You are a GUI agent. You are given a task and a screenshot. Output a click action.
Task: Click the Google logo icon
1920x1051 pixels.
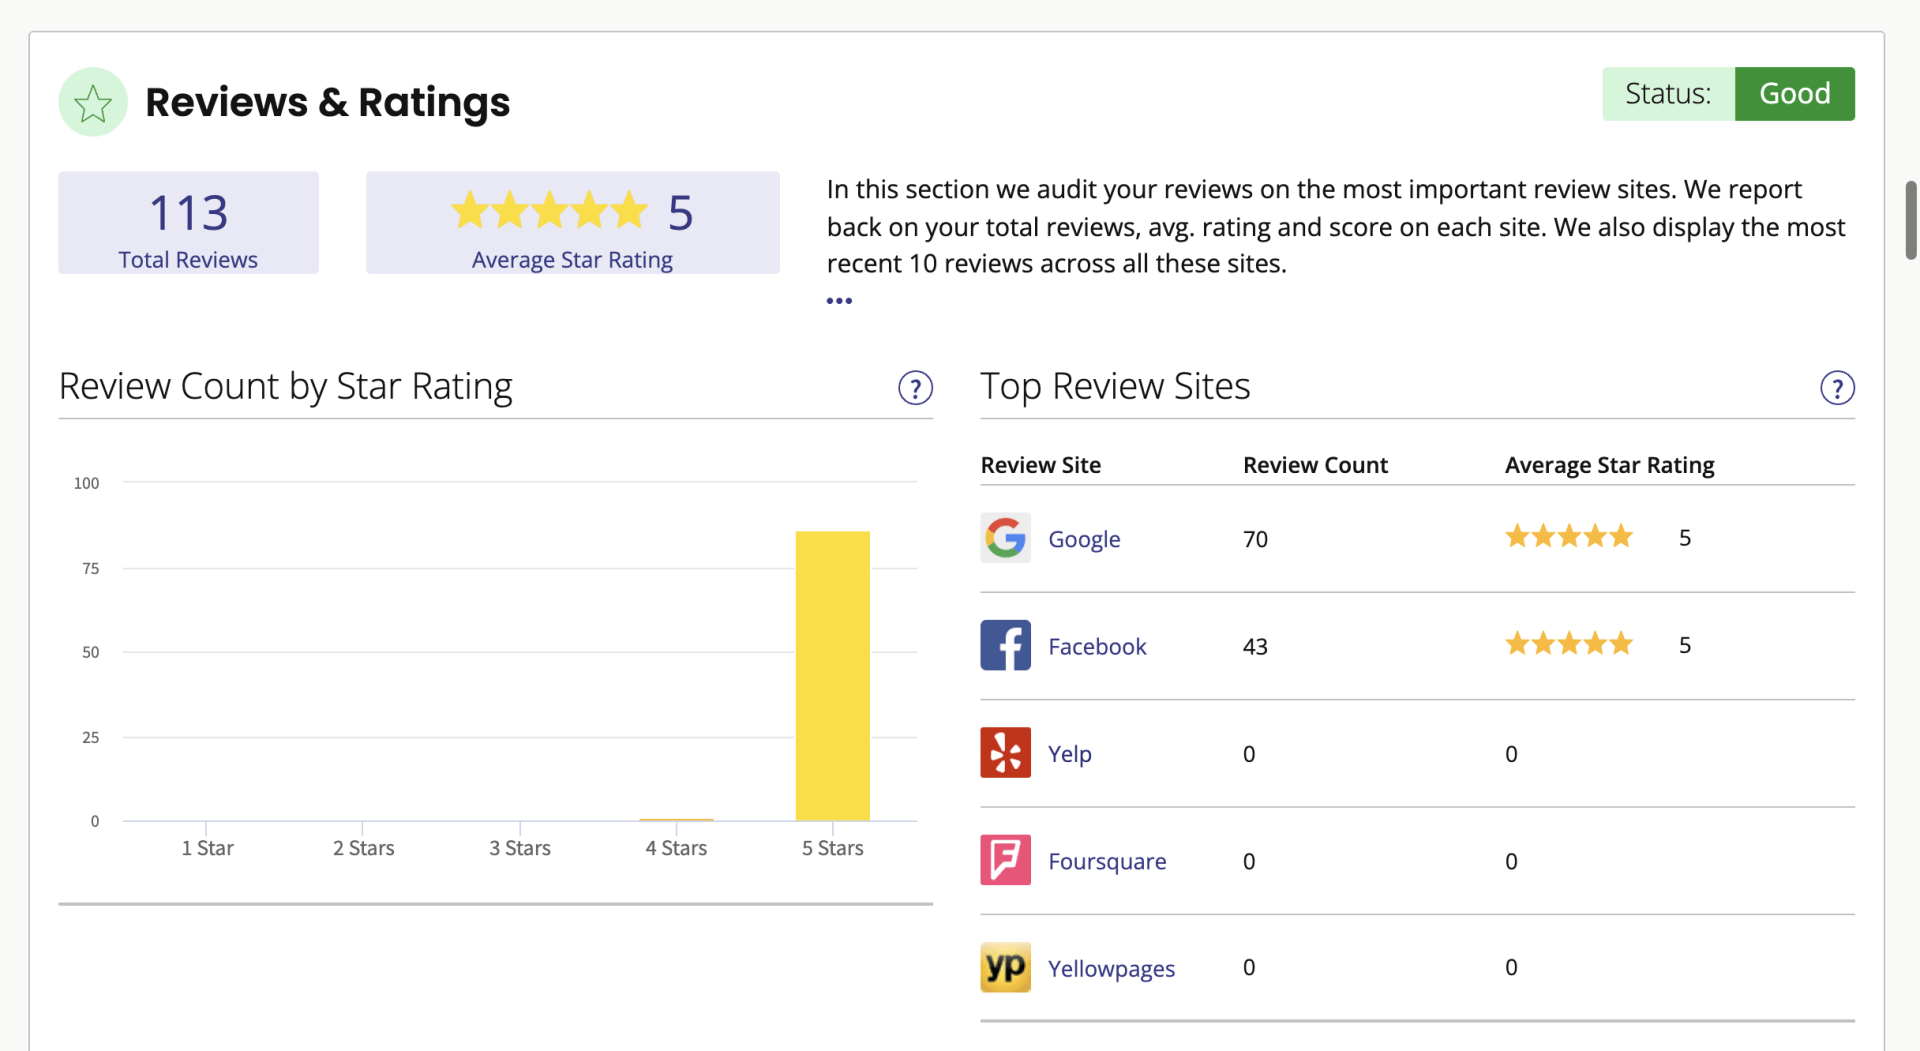(x=1005, y=538)
